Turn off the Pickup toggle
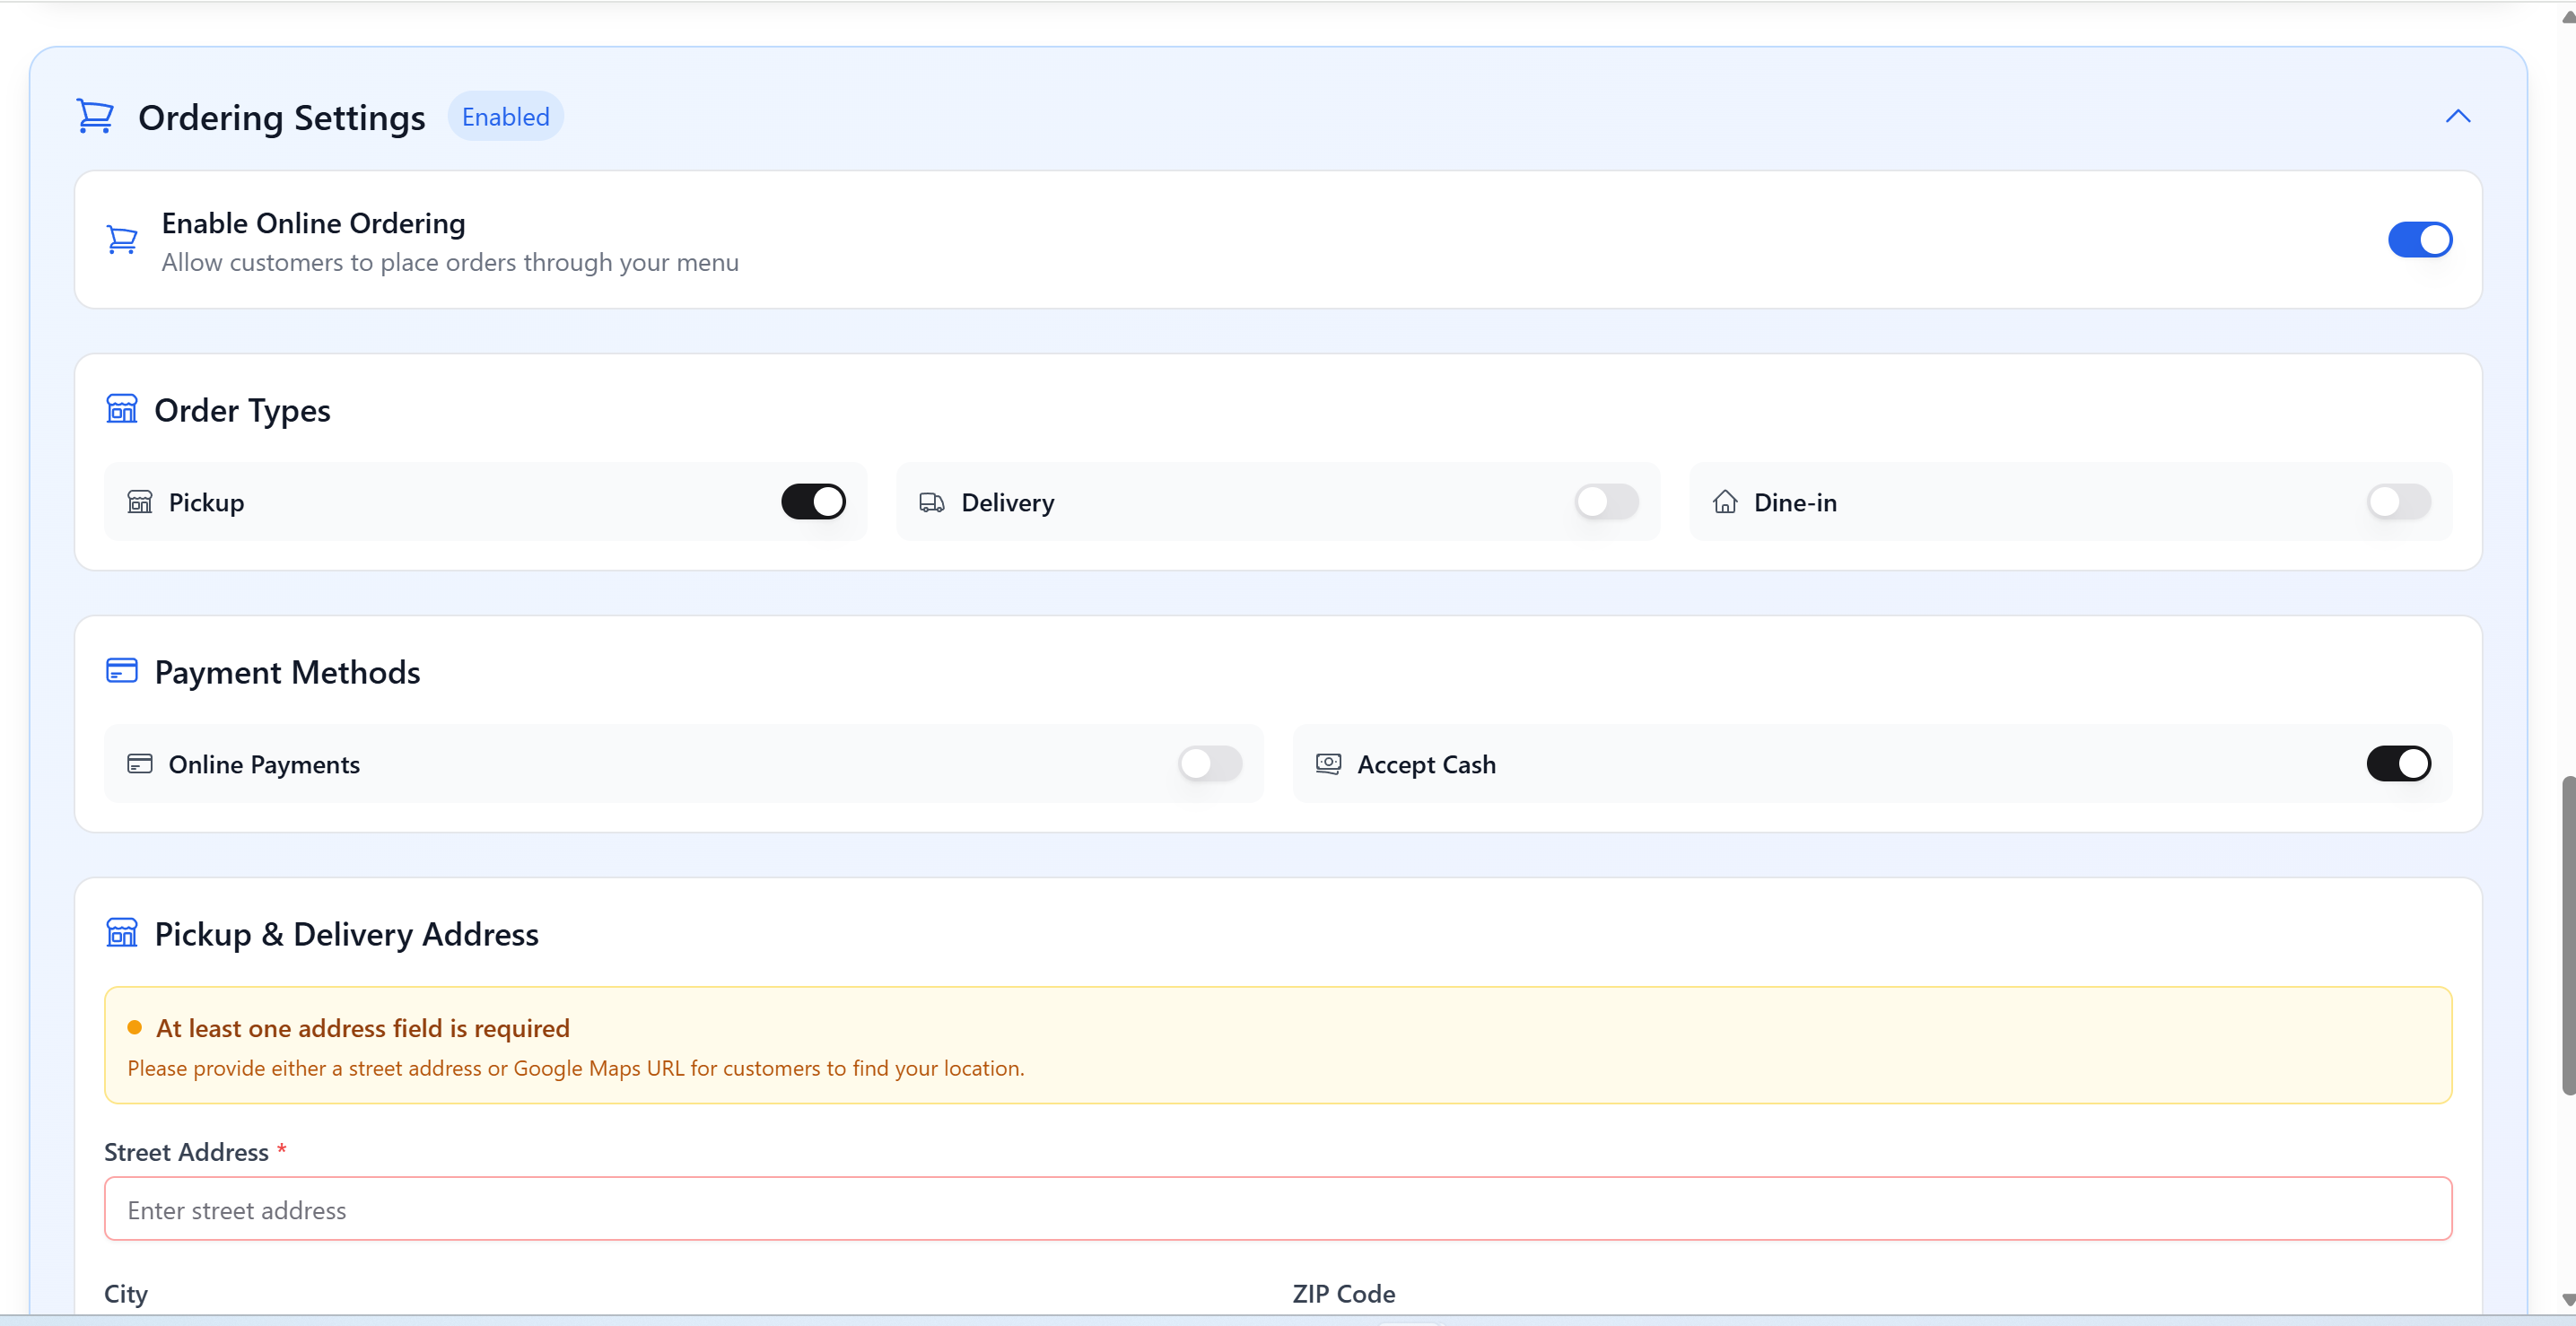Viewport: 2576px width, 1326px height. click(813, 502)
